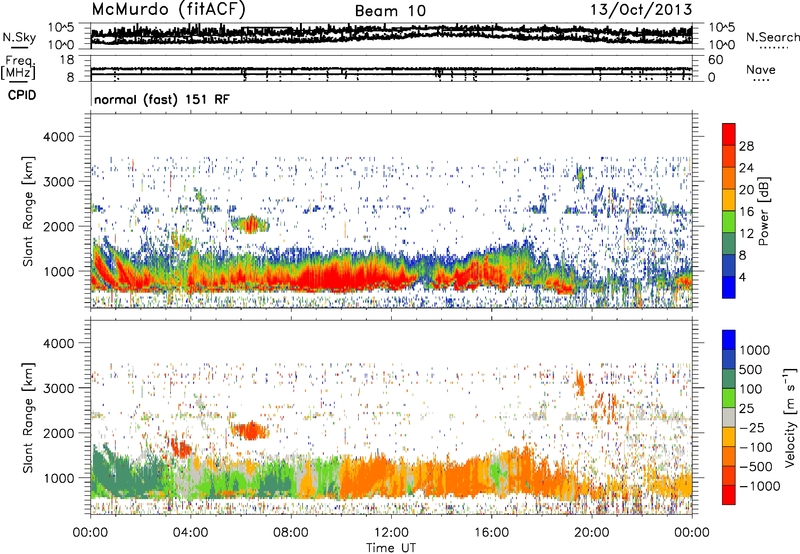
Task: Click the "16:00" time tick label
Action: tap(491, 533)
